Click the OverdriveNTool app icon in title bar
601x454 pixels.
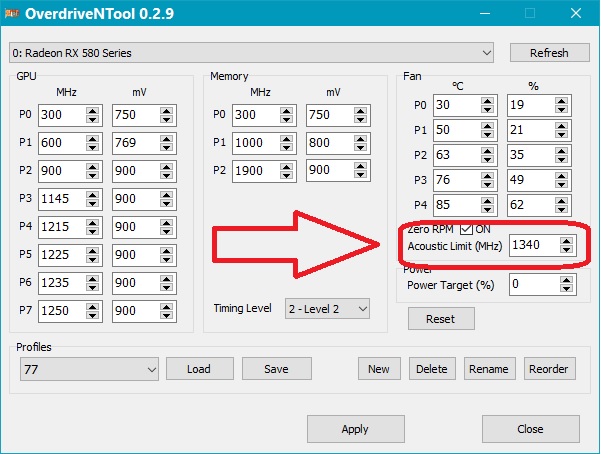click(11, 14)
